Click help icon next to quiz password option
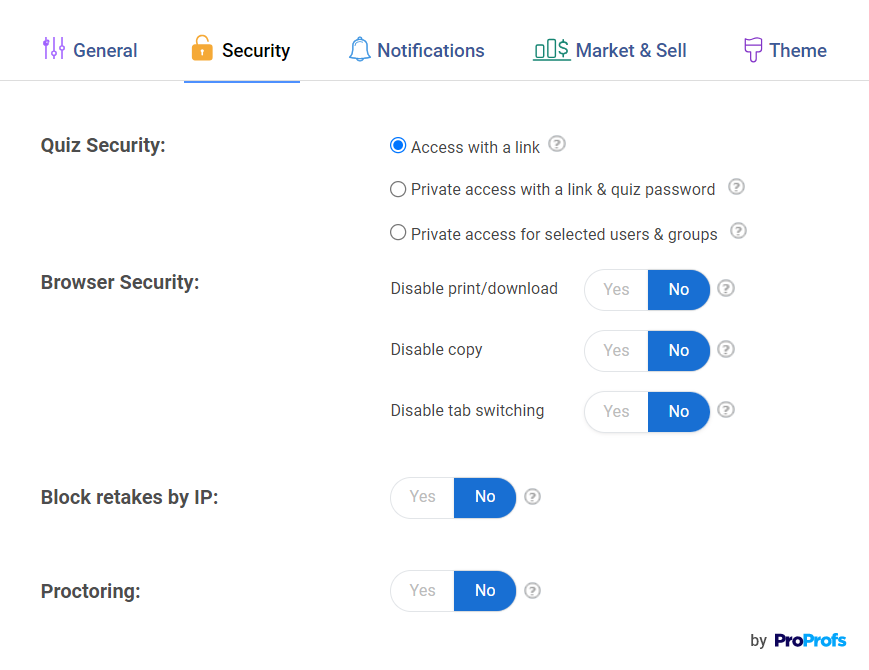The image size is (869, 670). [x=736, y=187]
